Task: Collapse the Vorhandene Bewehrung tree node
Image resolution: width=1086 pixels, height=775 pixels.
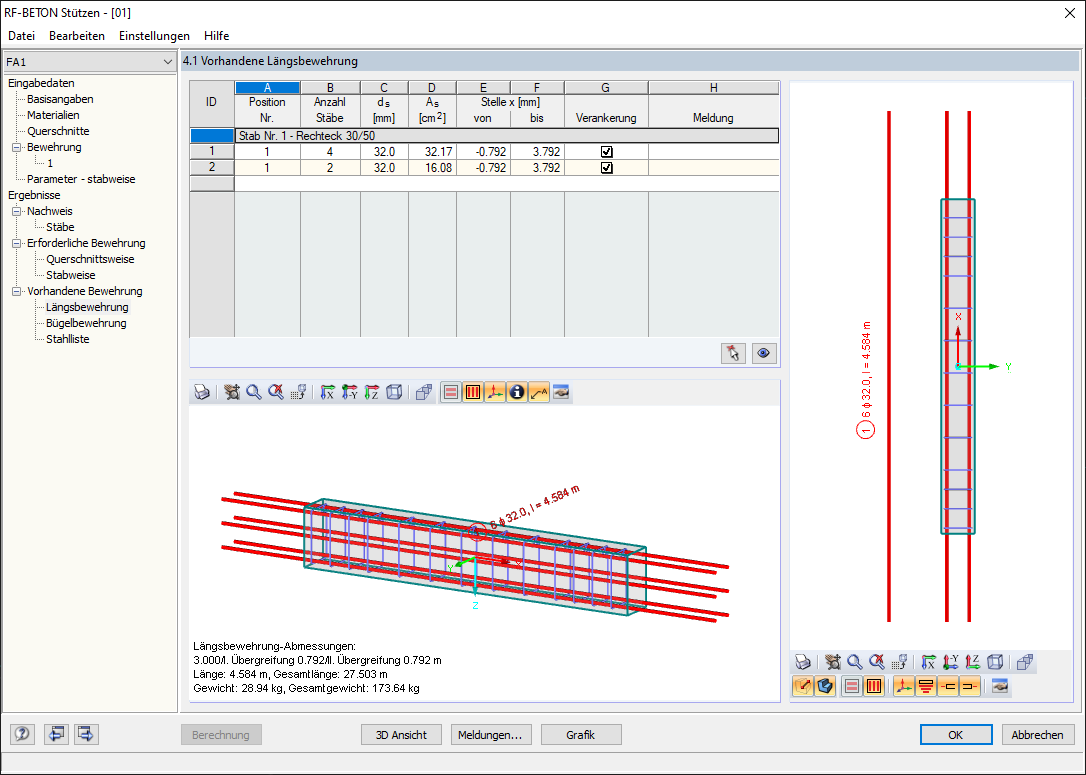Action: click(17, 292)
